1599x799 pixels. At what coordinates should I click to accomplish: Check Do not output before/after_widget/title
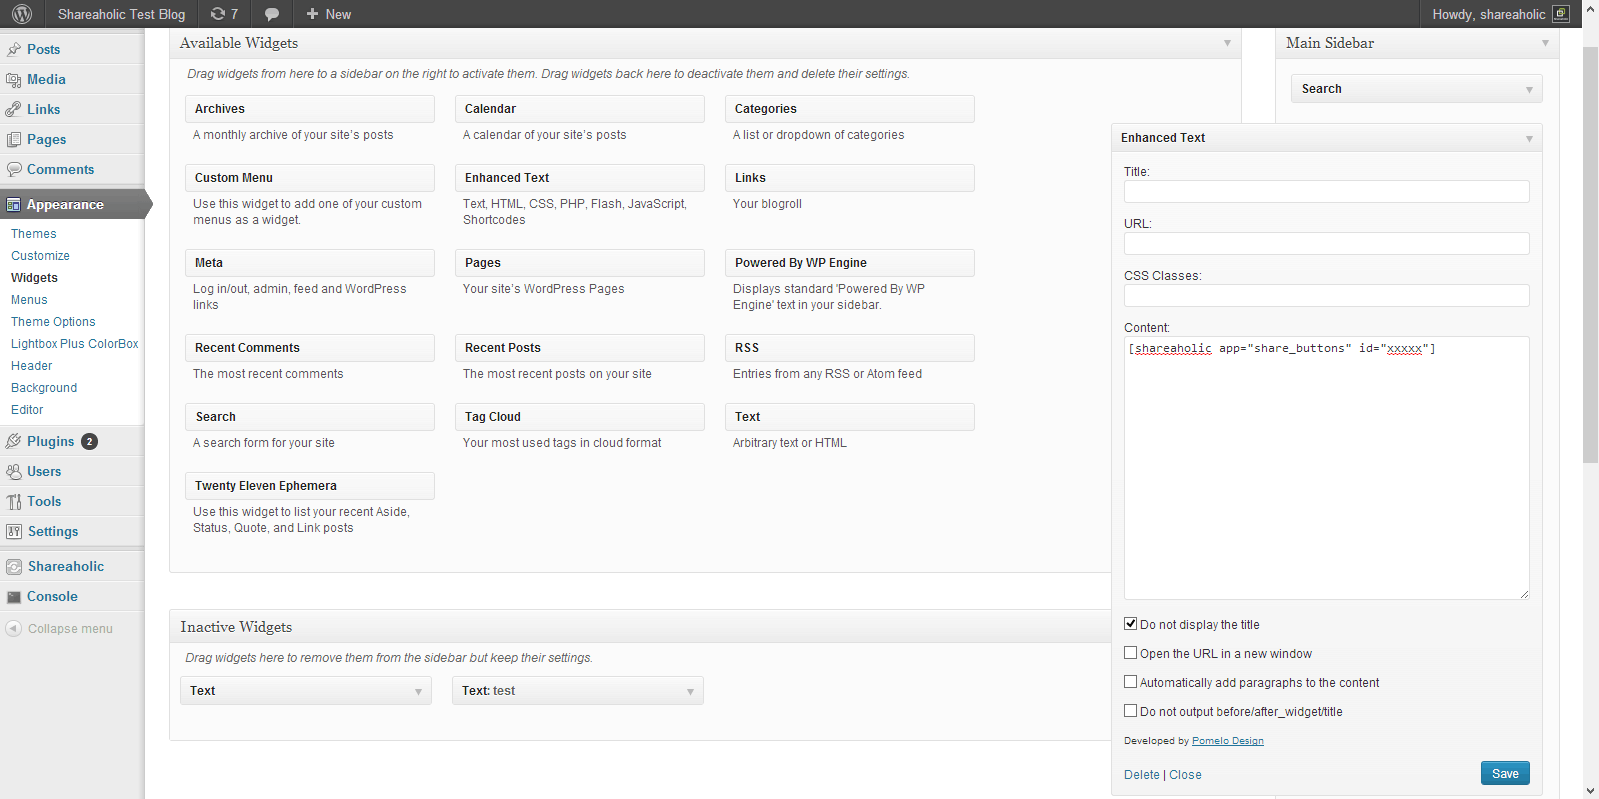pyautogui.click(x=1131, y=711)
